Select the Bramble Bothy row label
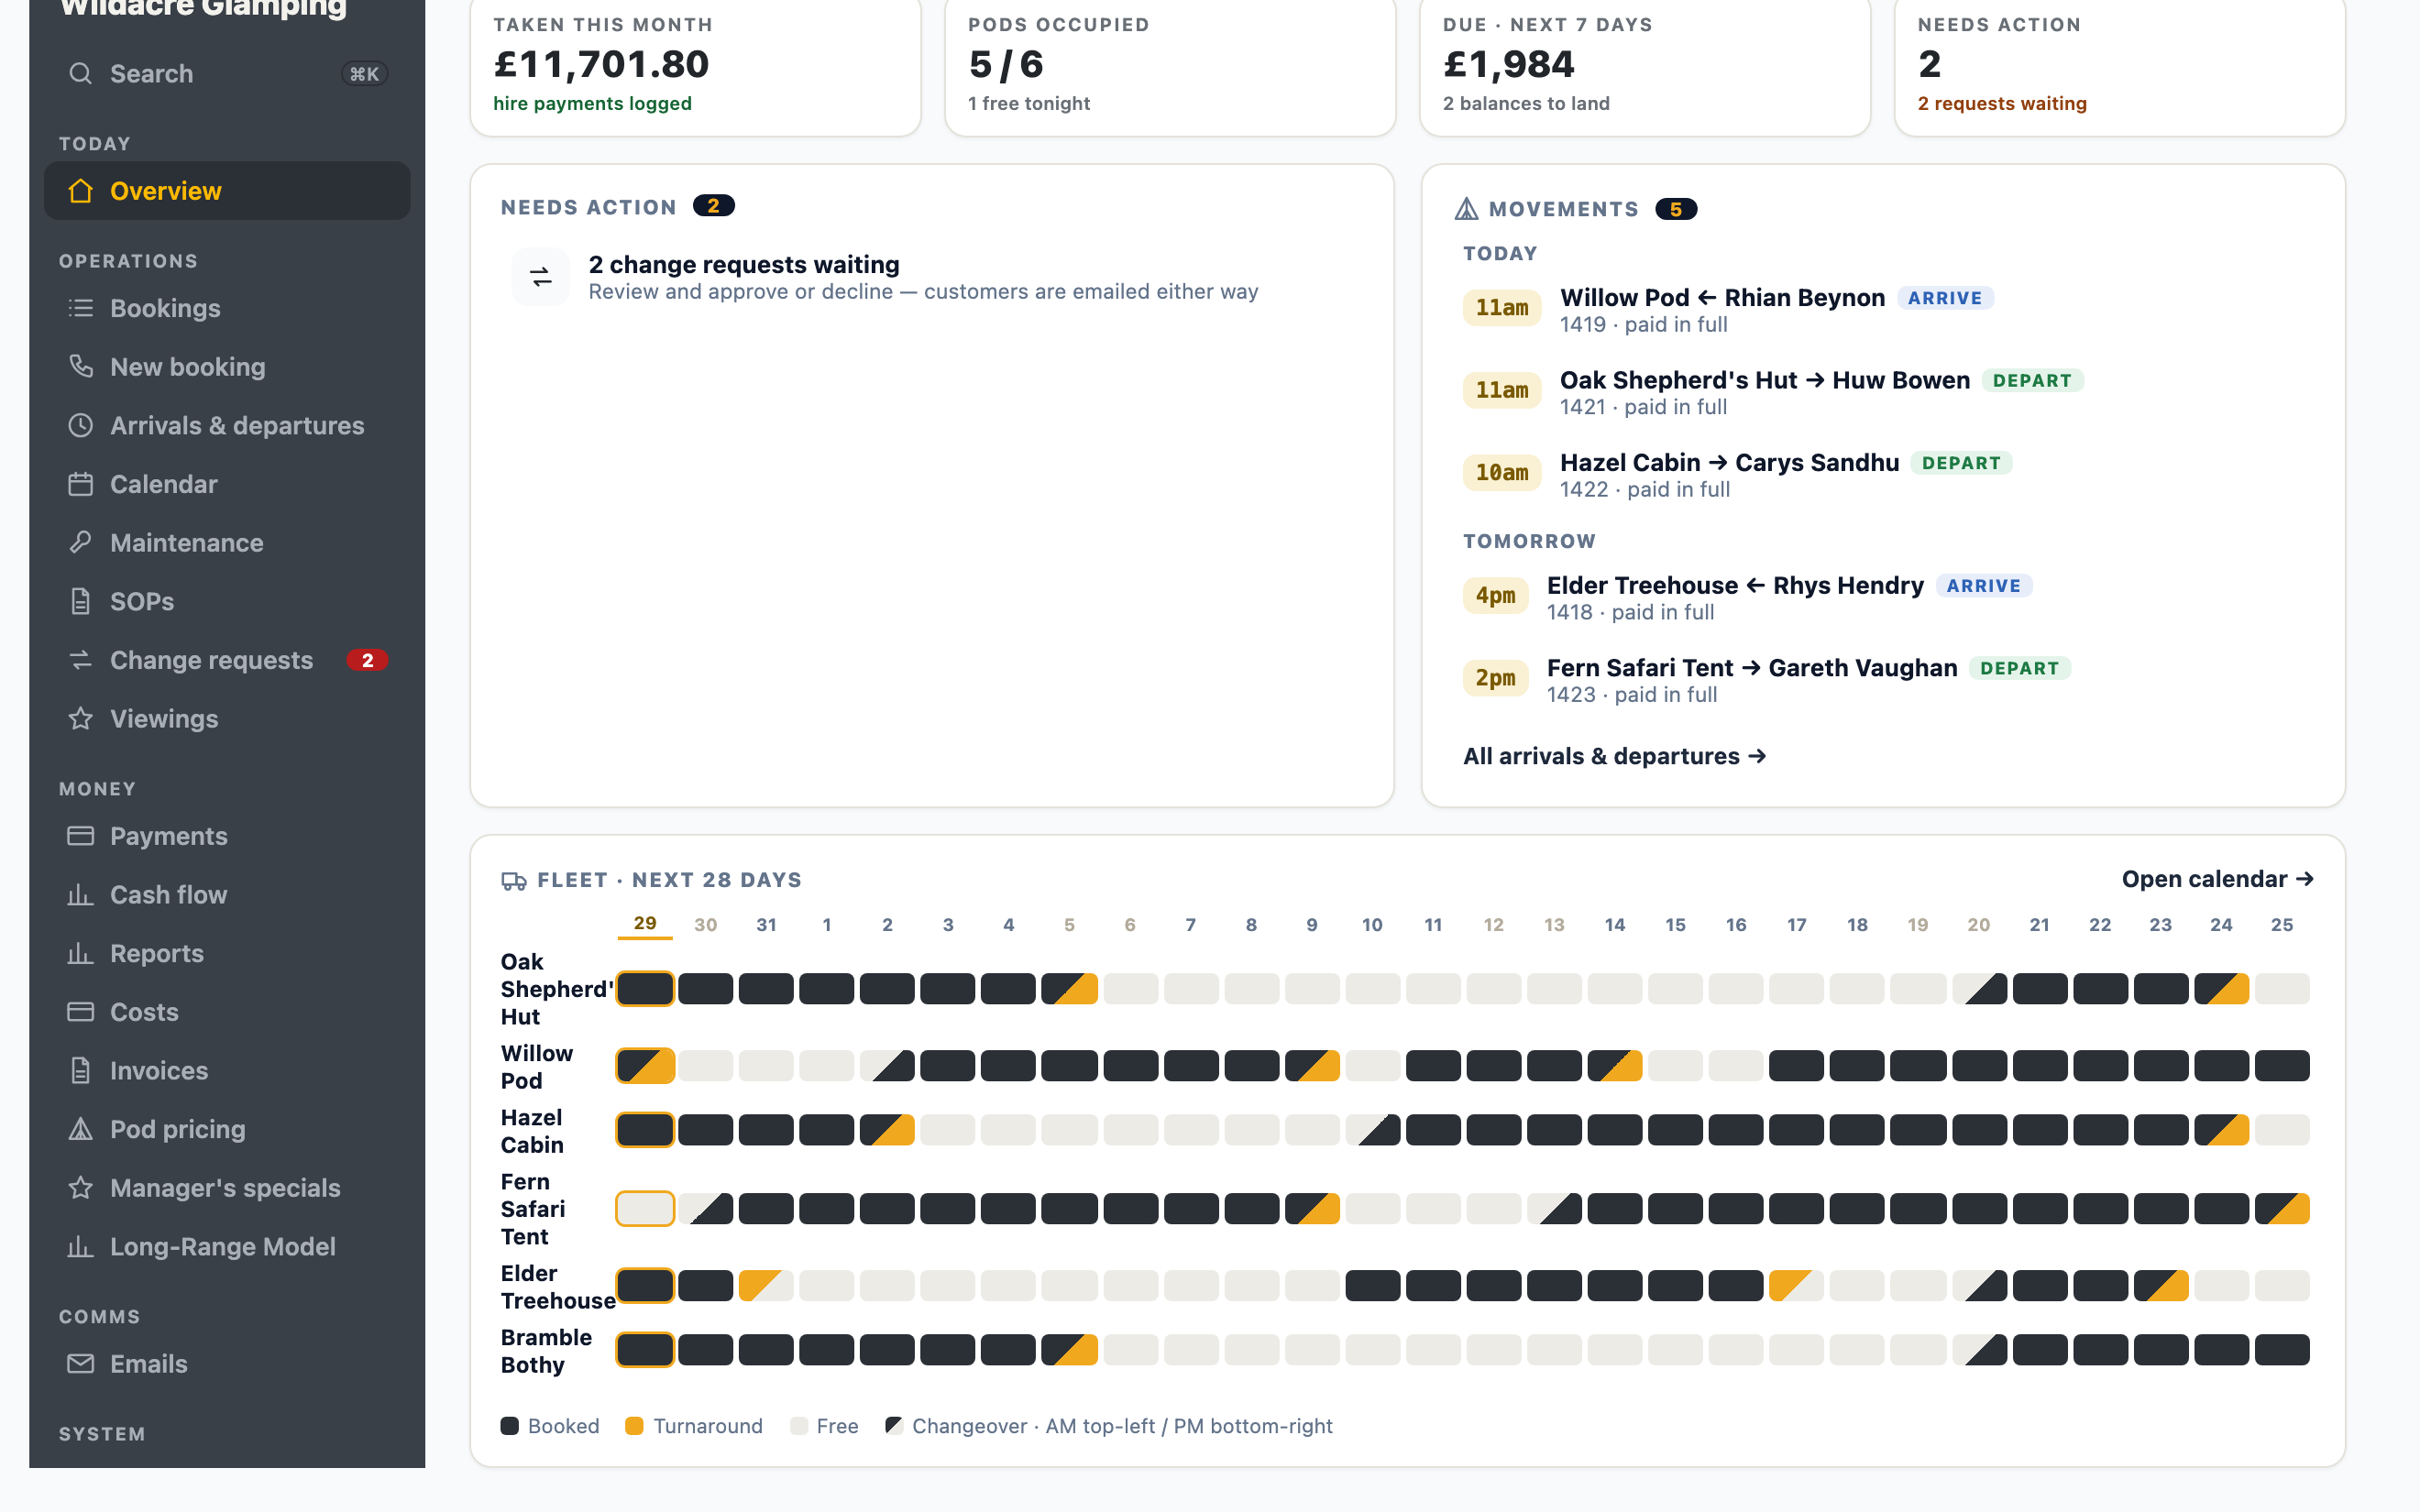The image size is (2420, 1512). pos(546,1351)
